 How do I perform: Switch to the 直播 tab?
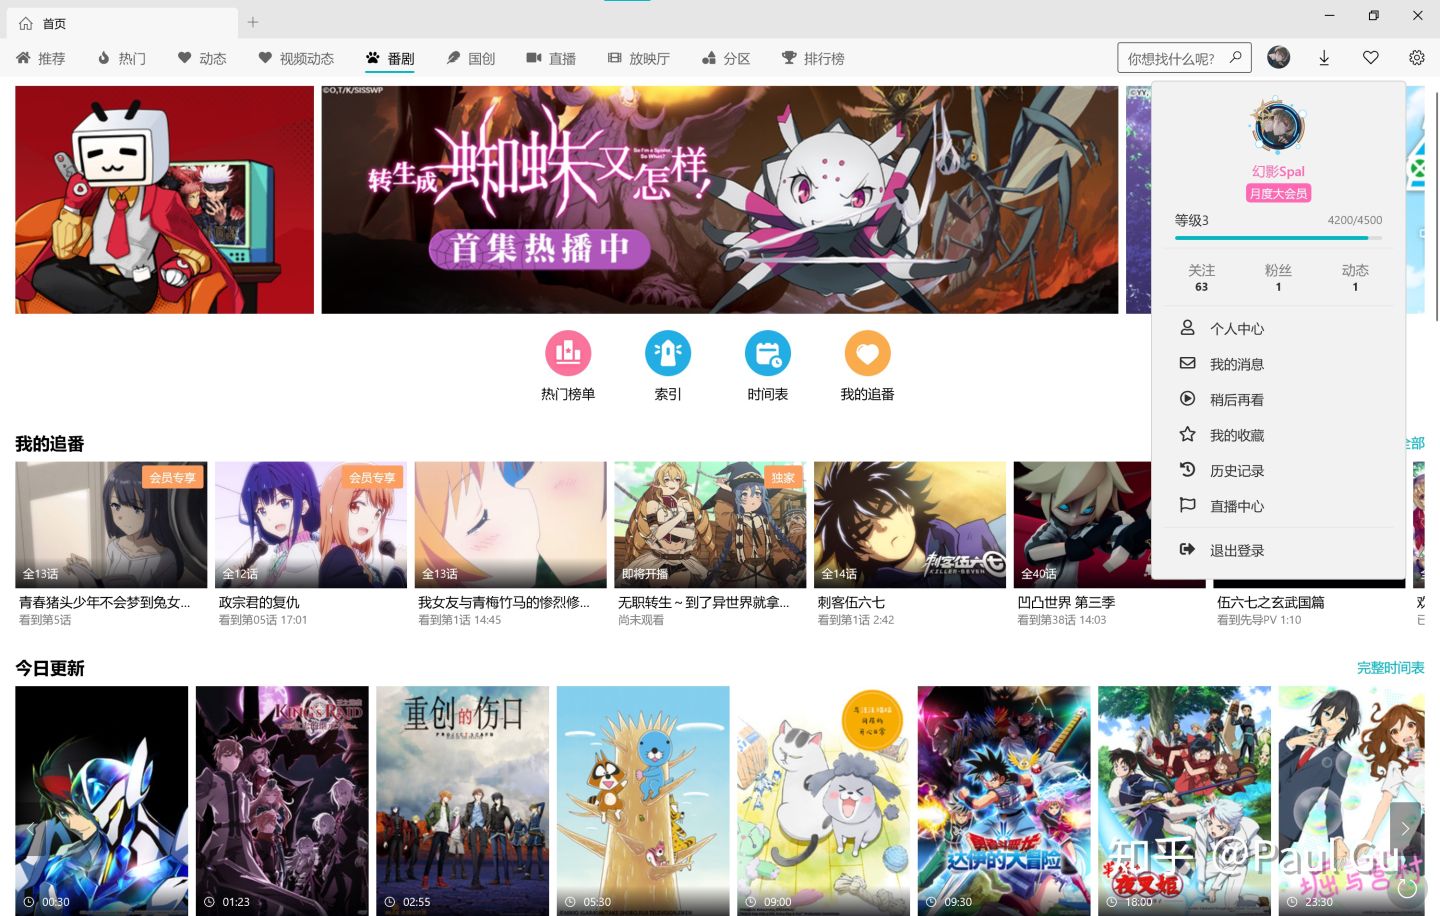551,58
